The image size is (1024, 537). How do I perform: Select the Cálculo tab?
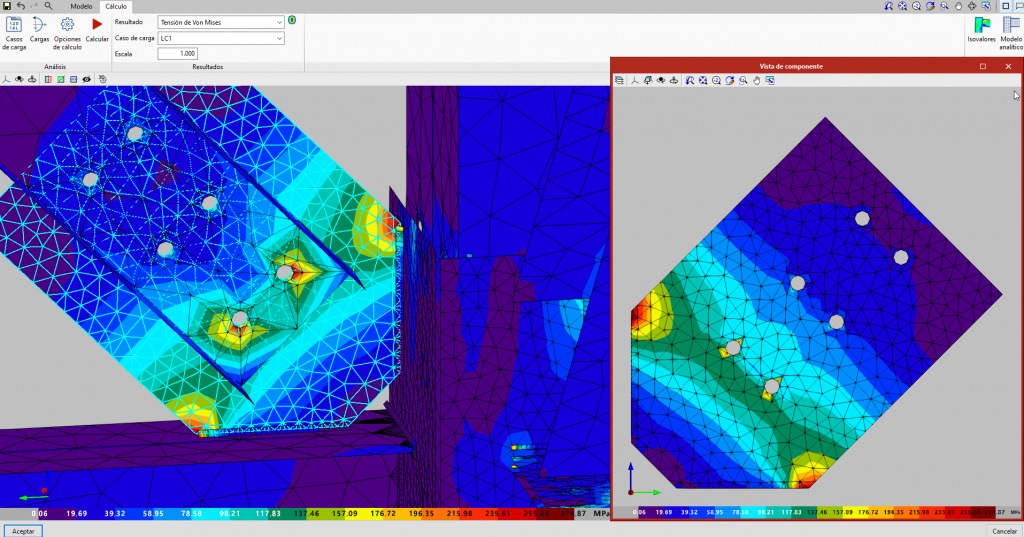[116, 6]
